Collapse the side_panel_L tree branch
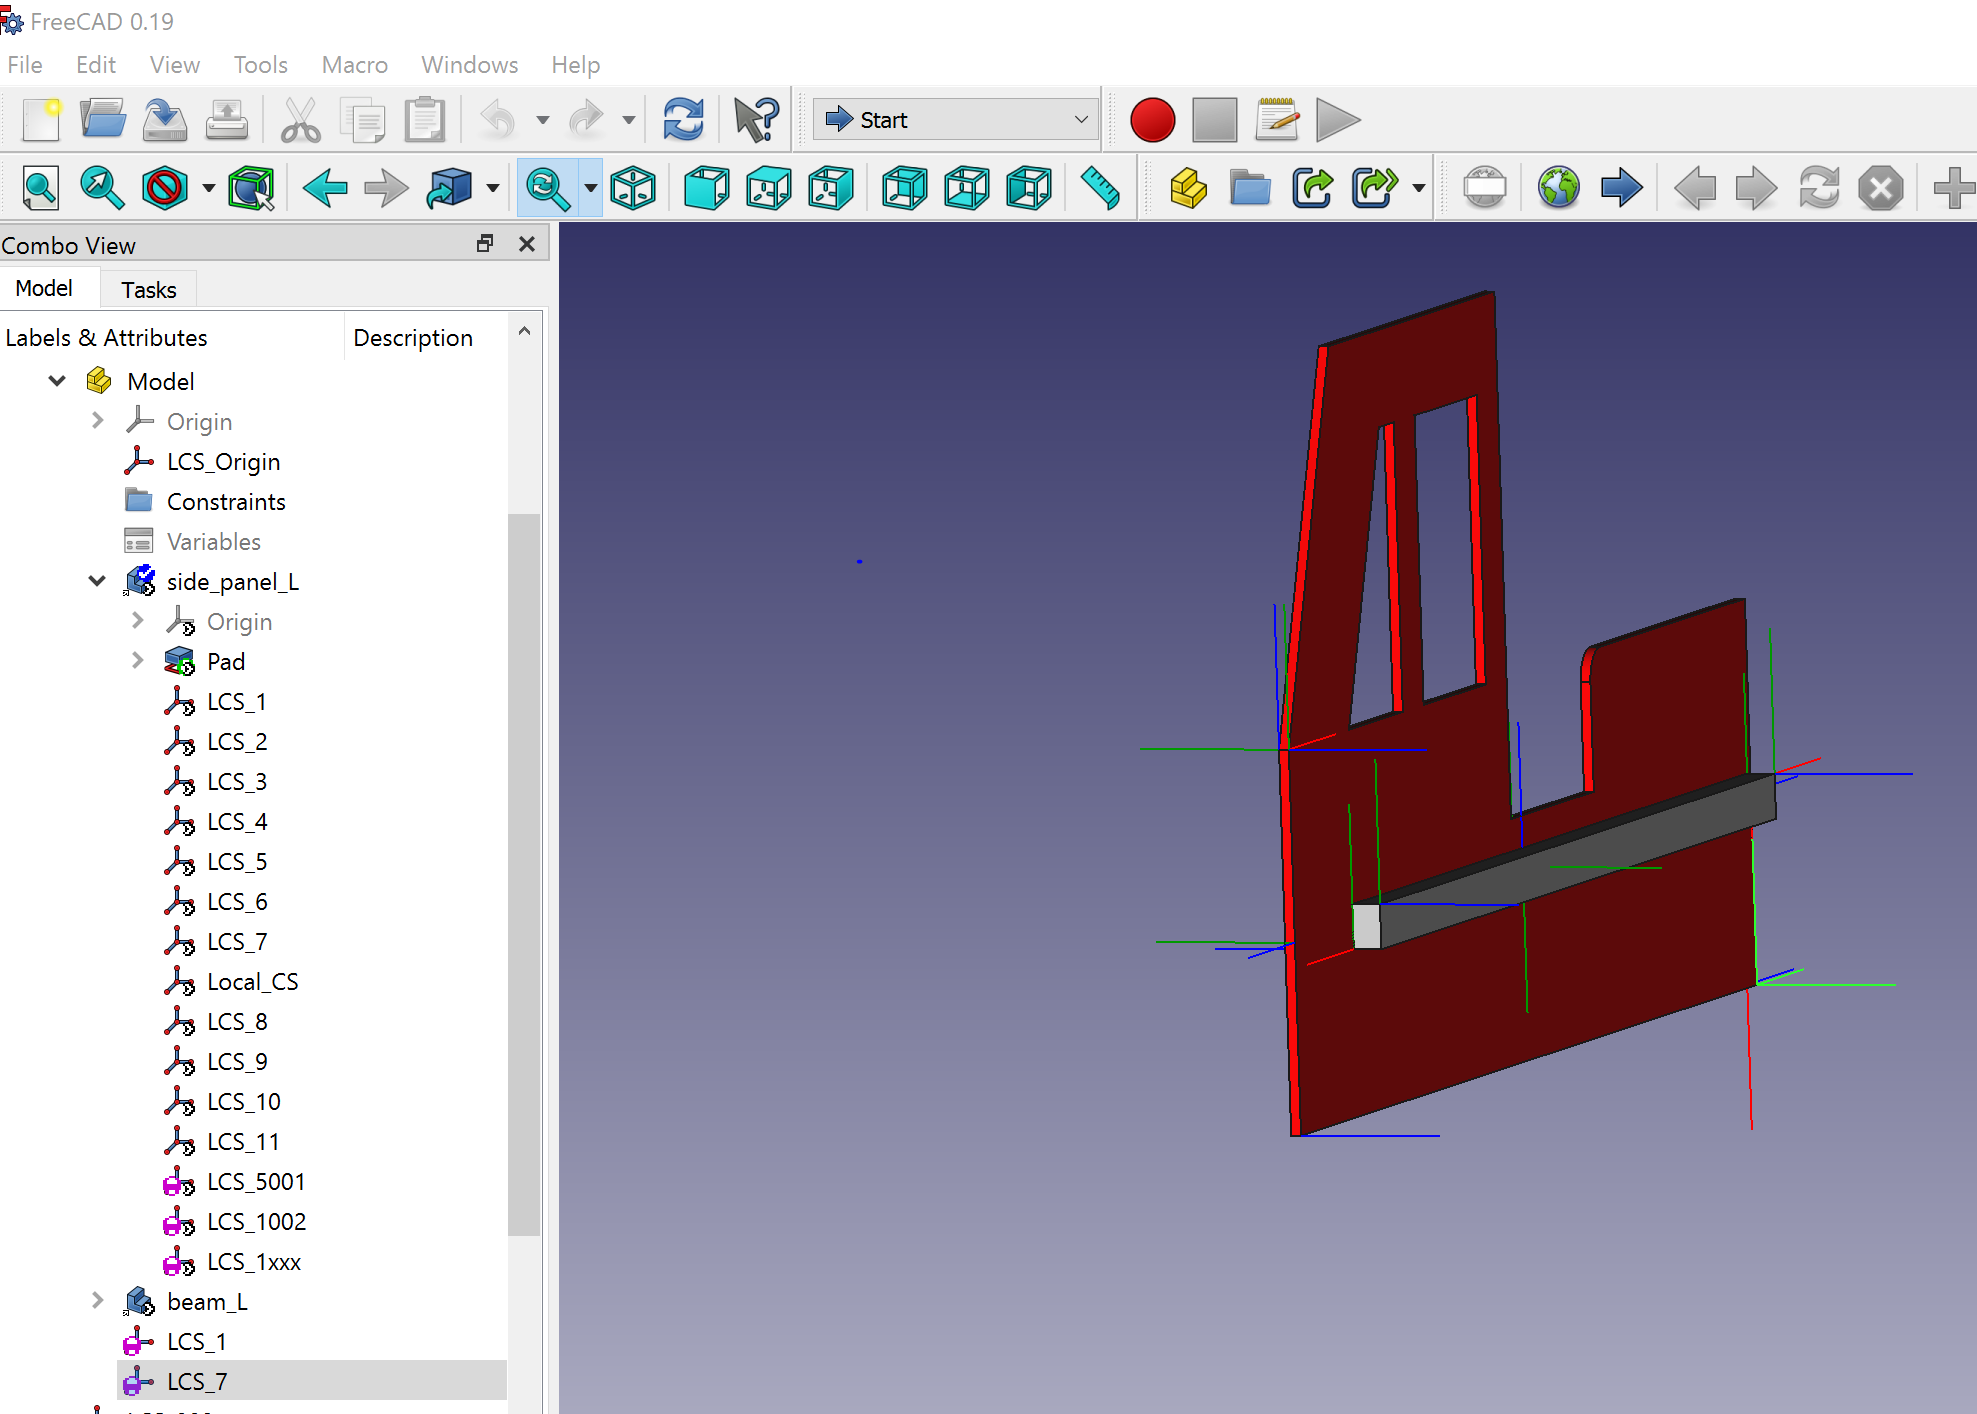 click(x=97, y=581)
